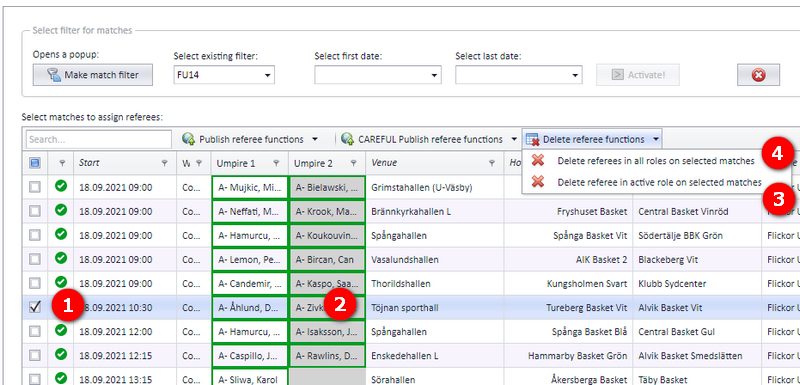Viewport: 800px width, 385px height.
Task: Click the filter pin icon in the status column header
Action: pos(62,163)
